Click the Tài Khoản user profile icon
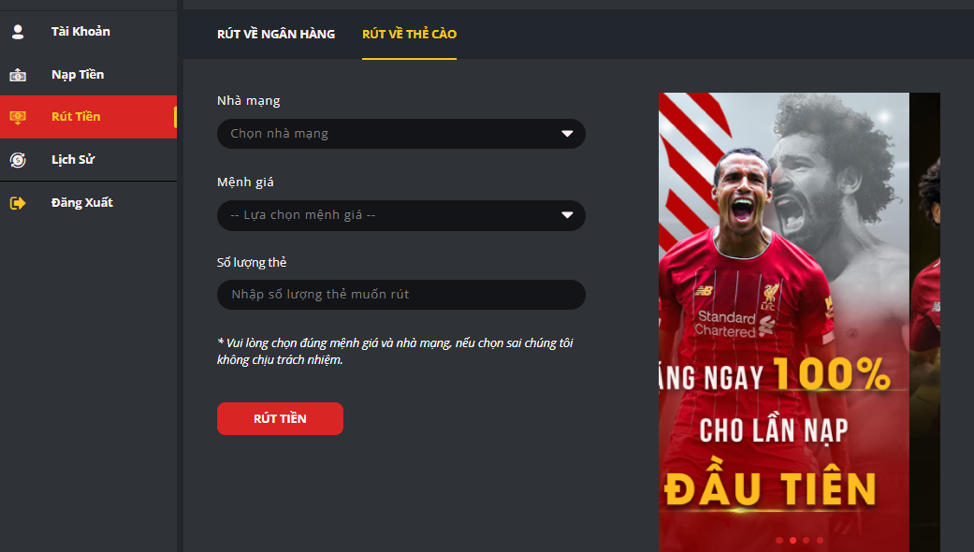This screenshot has width=974, height=552. click(18, 32)
